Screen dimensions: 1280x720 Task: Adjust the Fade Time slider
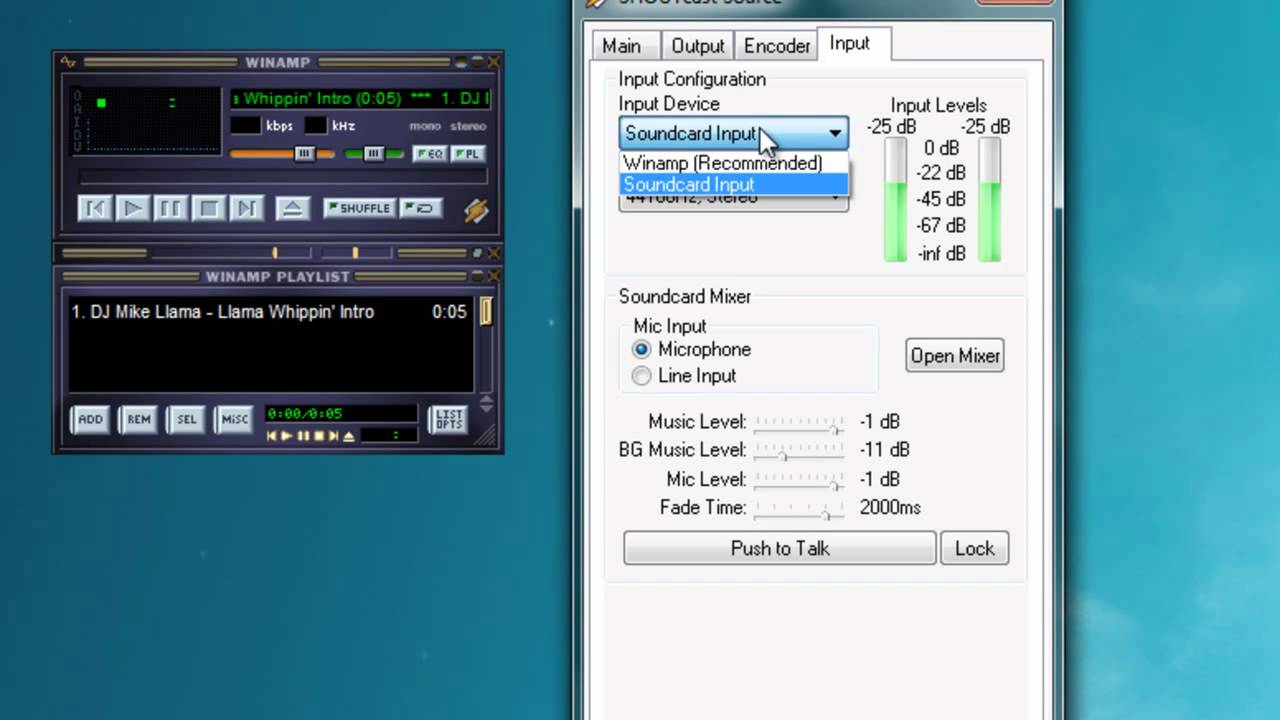pos(799,509)
